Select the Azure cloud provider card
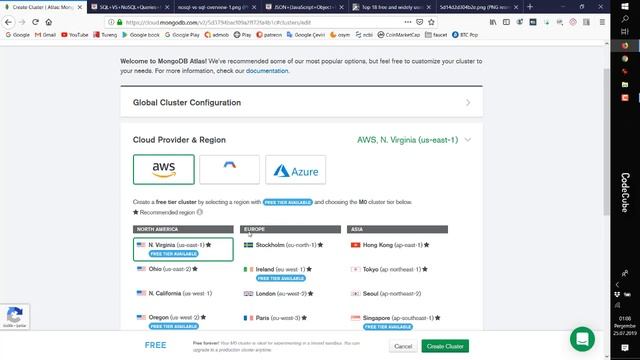The width and height of the screenshot is (640, 360). (x=296, y=169)
